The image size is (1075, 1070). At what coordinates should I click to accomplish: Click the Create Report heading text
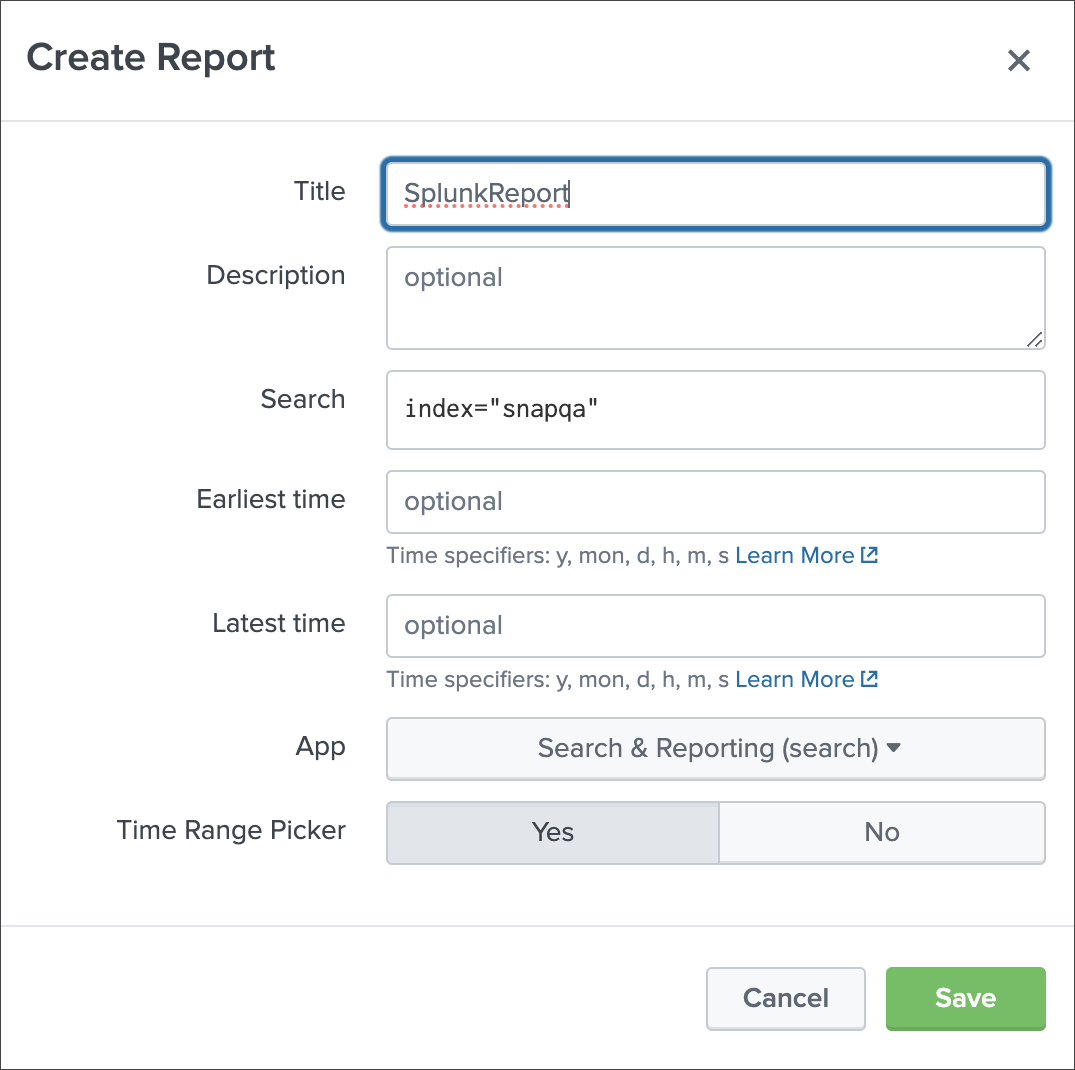(x=150, y=58)
